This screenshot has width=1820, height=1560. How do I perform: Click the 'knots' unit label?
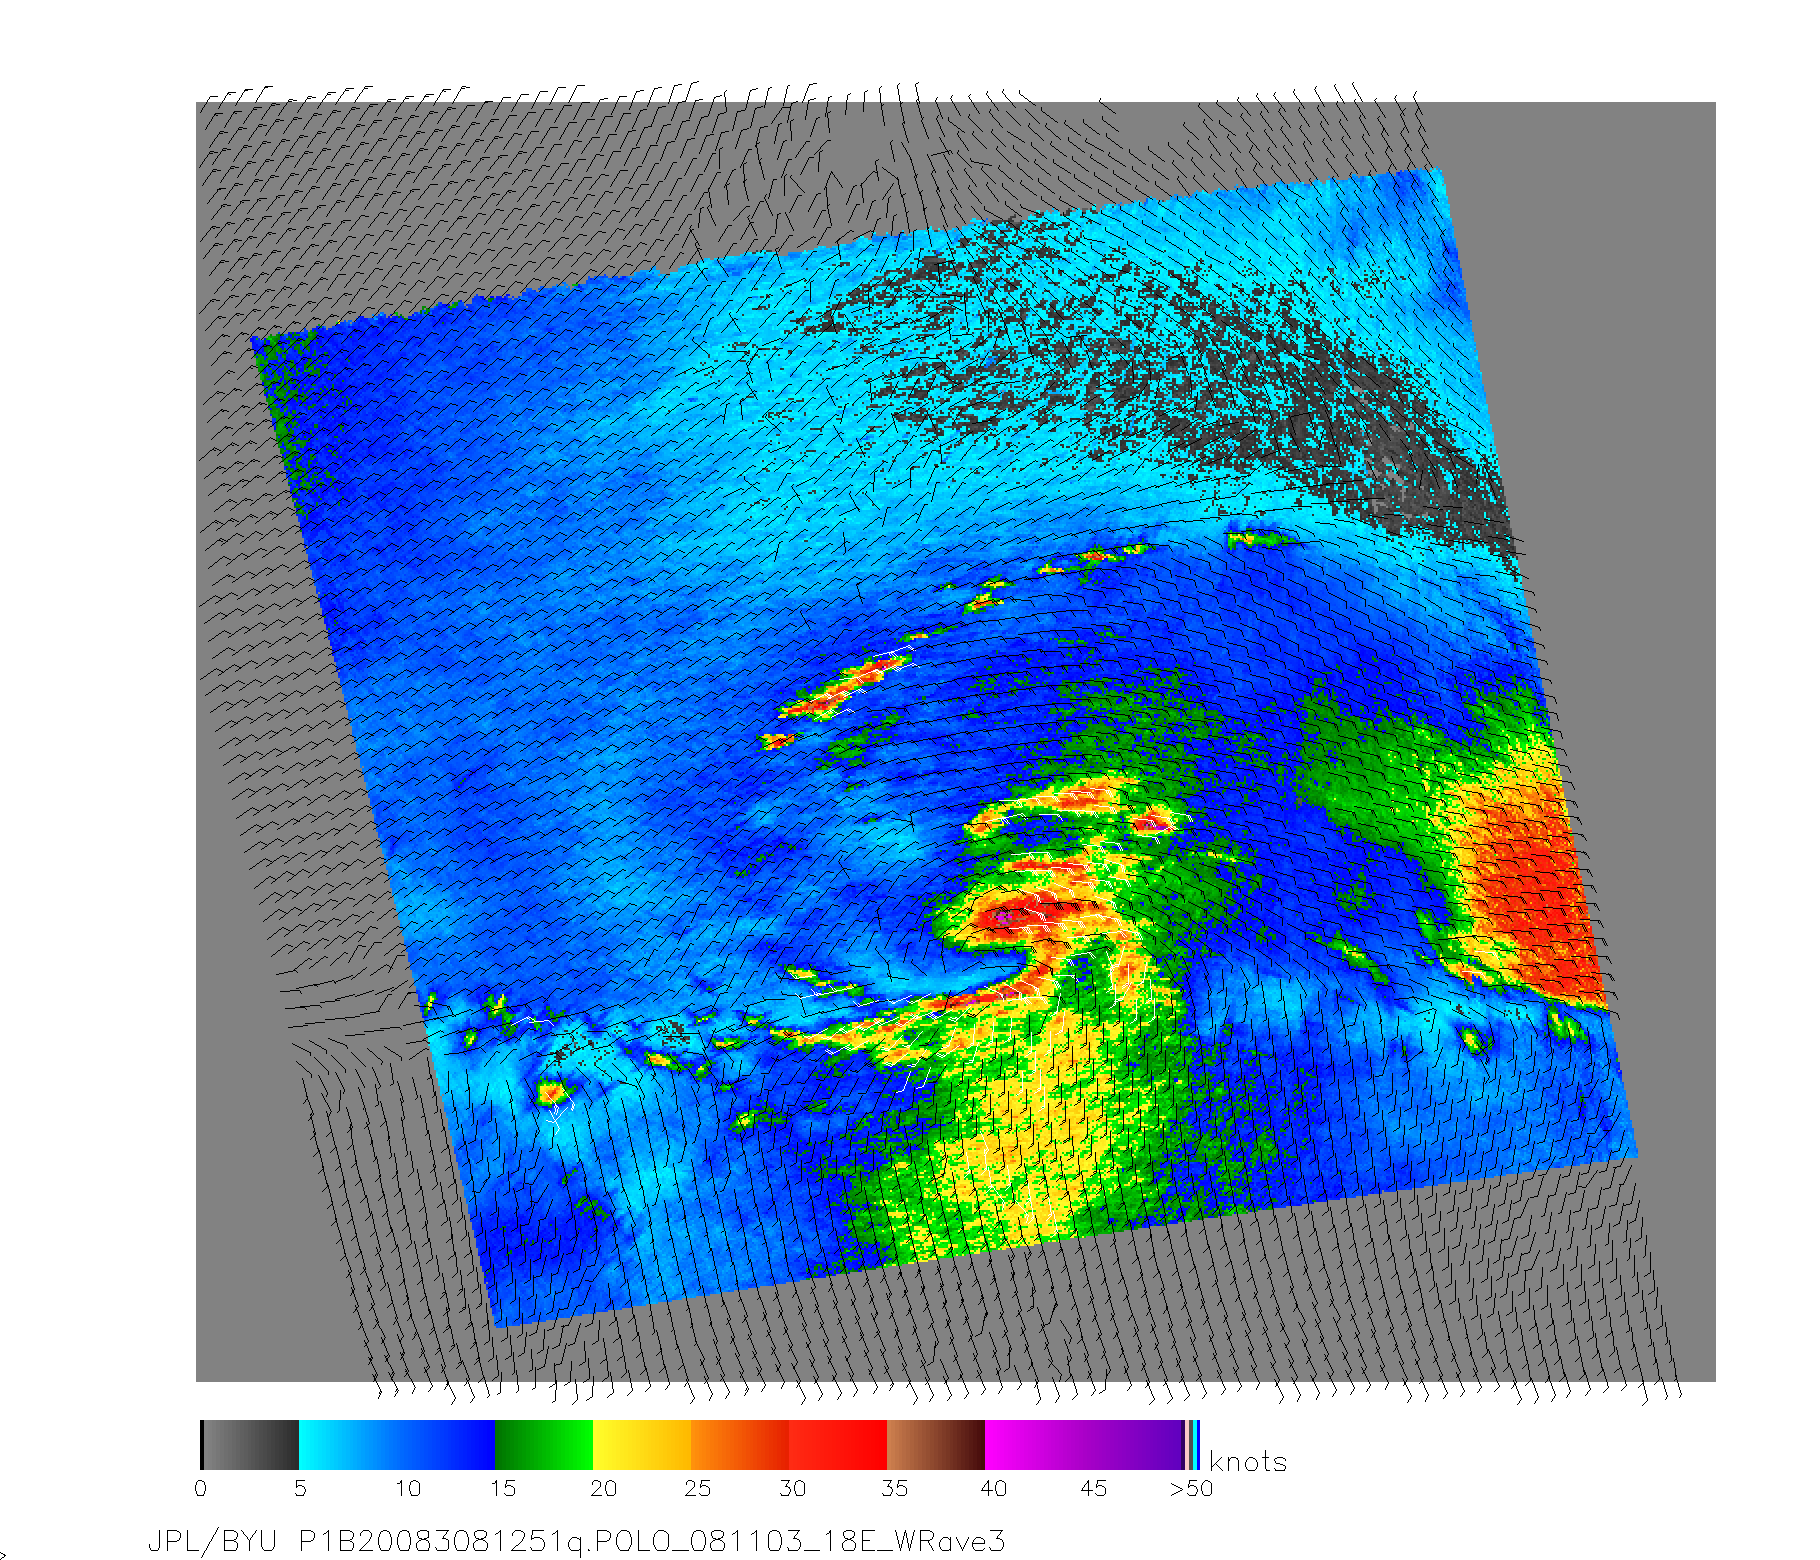pos(1247,1462)
